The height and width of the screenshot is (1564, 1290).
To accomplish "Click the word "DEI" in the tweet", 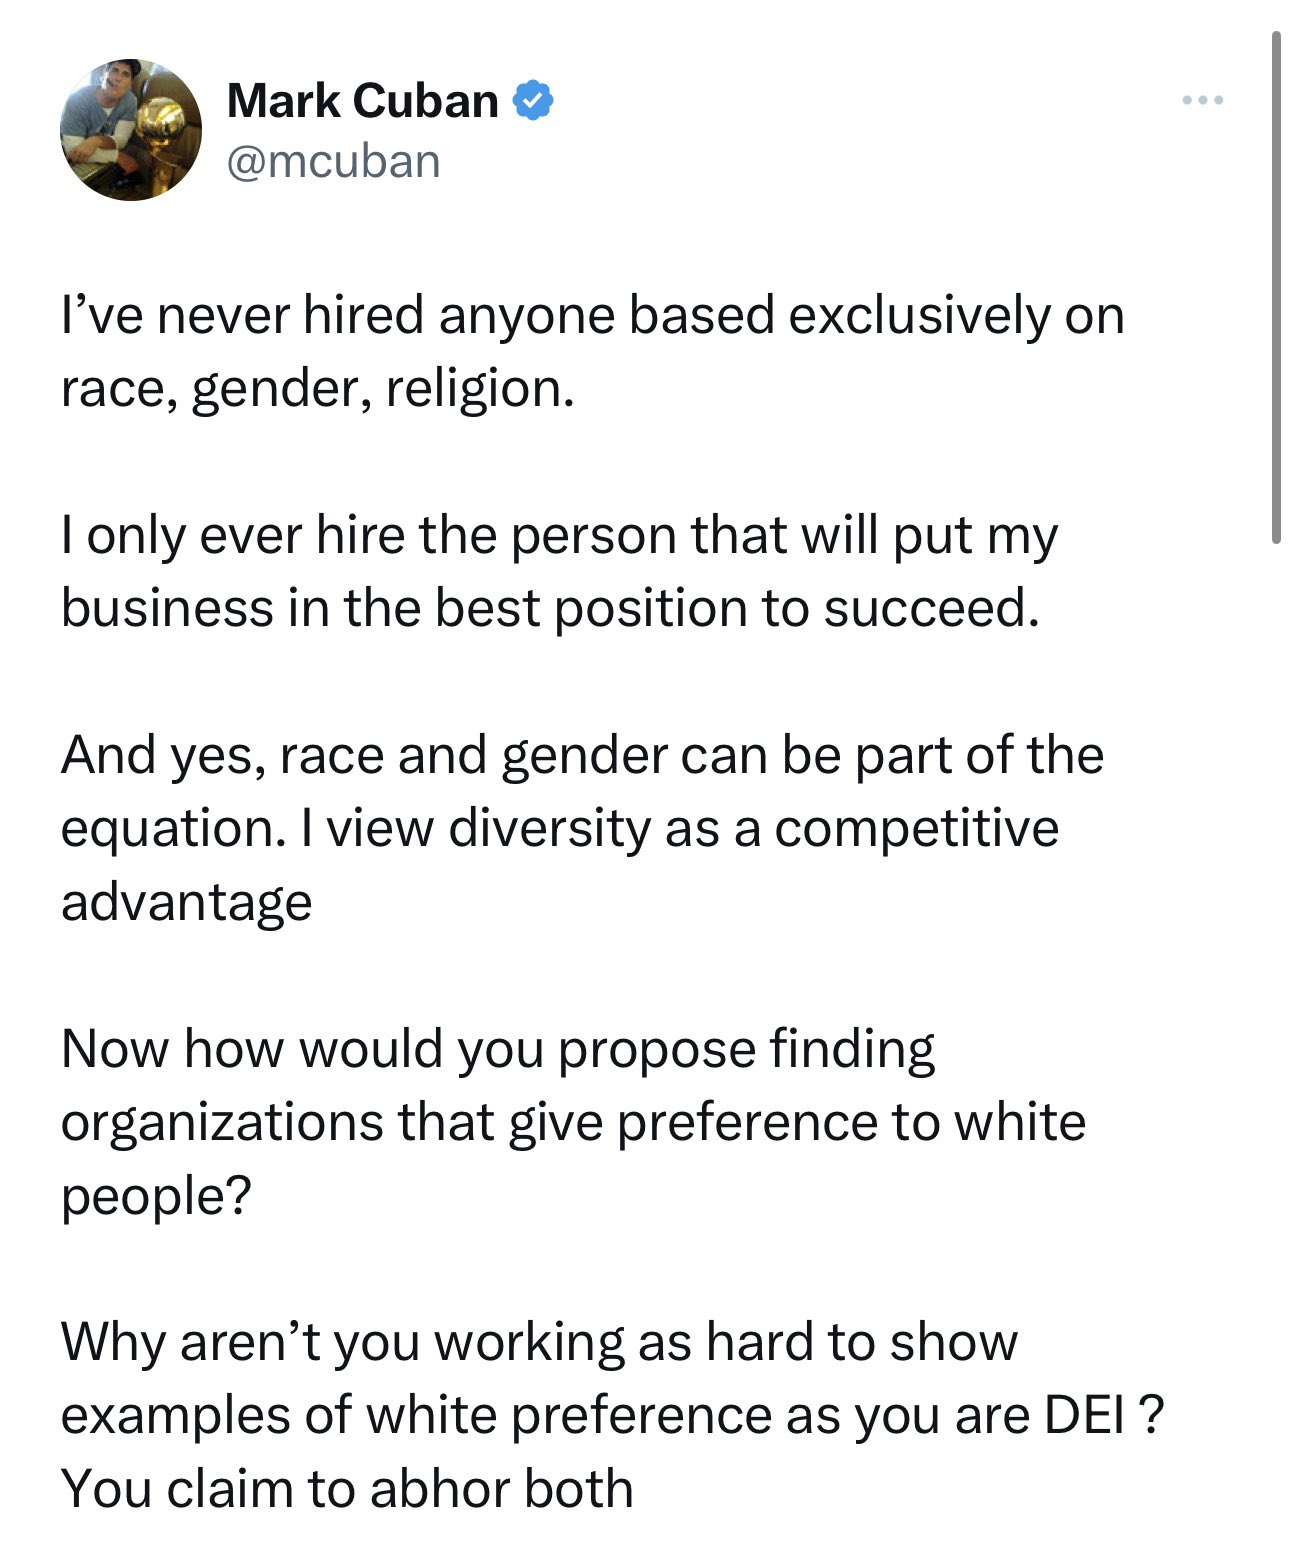I will click(x=1084, y=1414).
